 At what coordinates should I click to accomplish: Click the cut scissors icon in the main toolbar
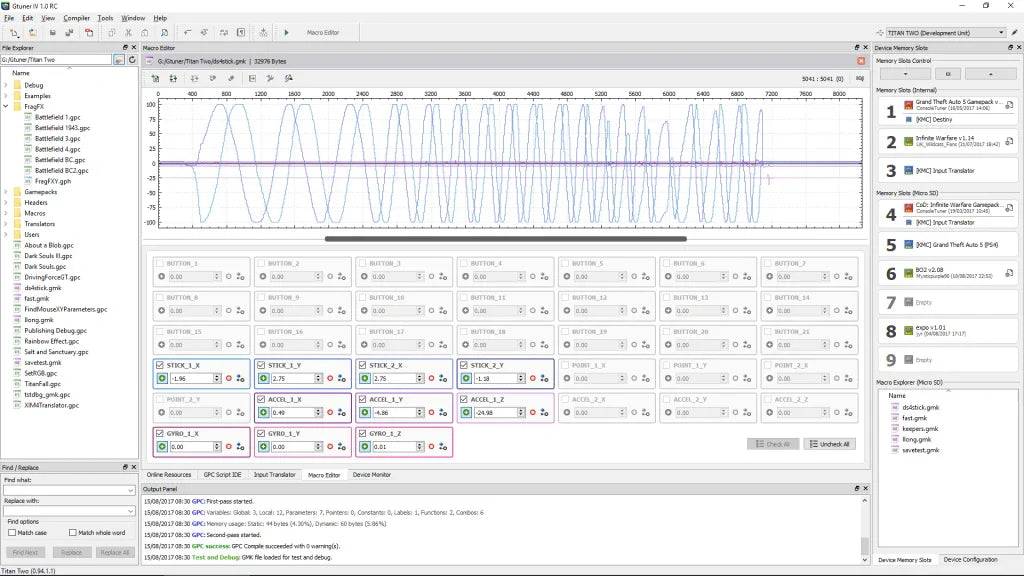[x=129, y=33]
